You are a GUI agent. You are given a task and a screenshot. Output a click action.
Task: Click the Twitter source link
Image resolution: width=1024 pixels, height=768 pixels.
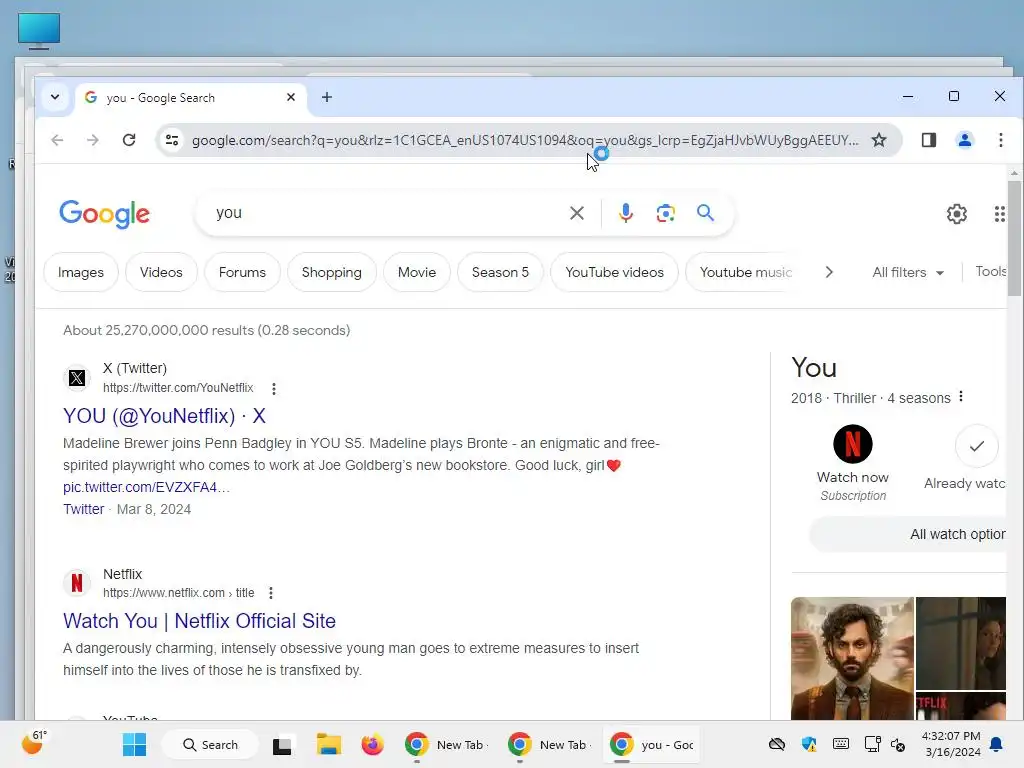[84, 509]
